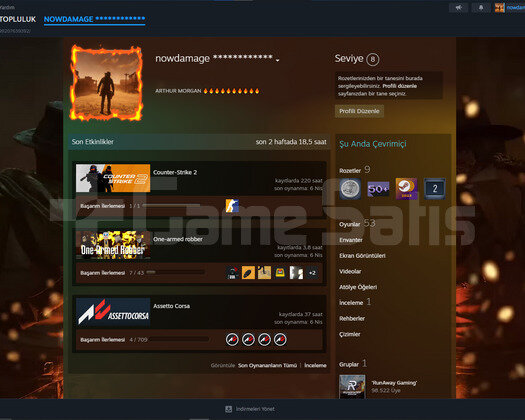Click the orange feather achievement icon
This screenshot has height=420, width=525.
click(248, 273)
